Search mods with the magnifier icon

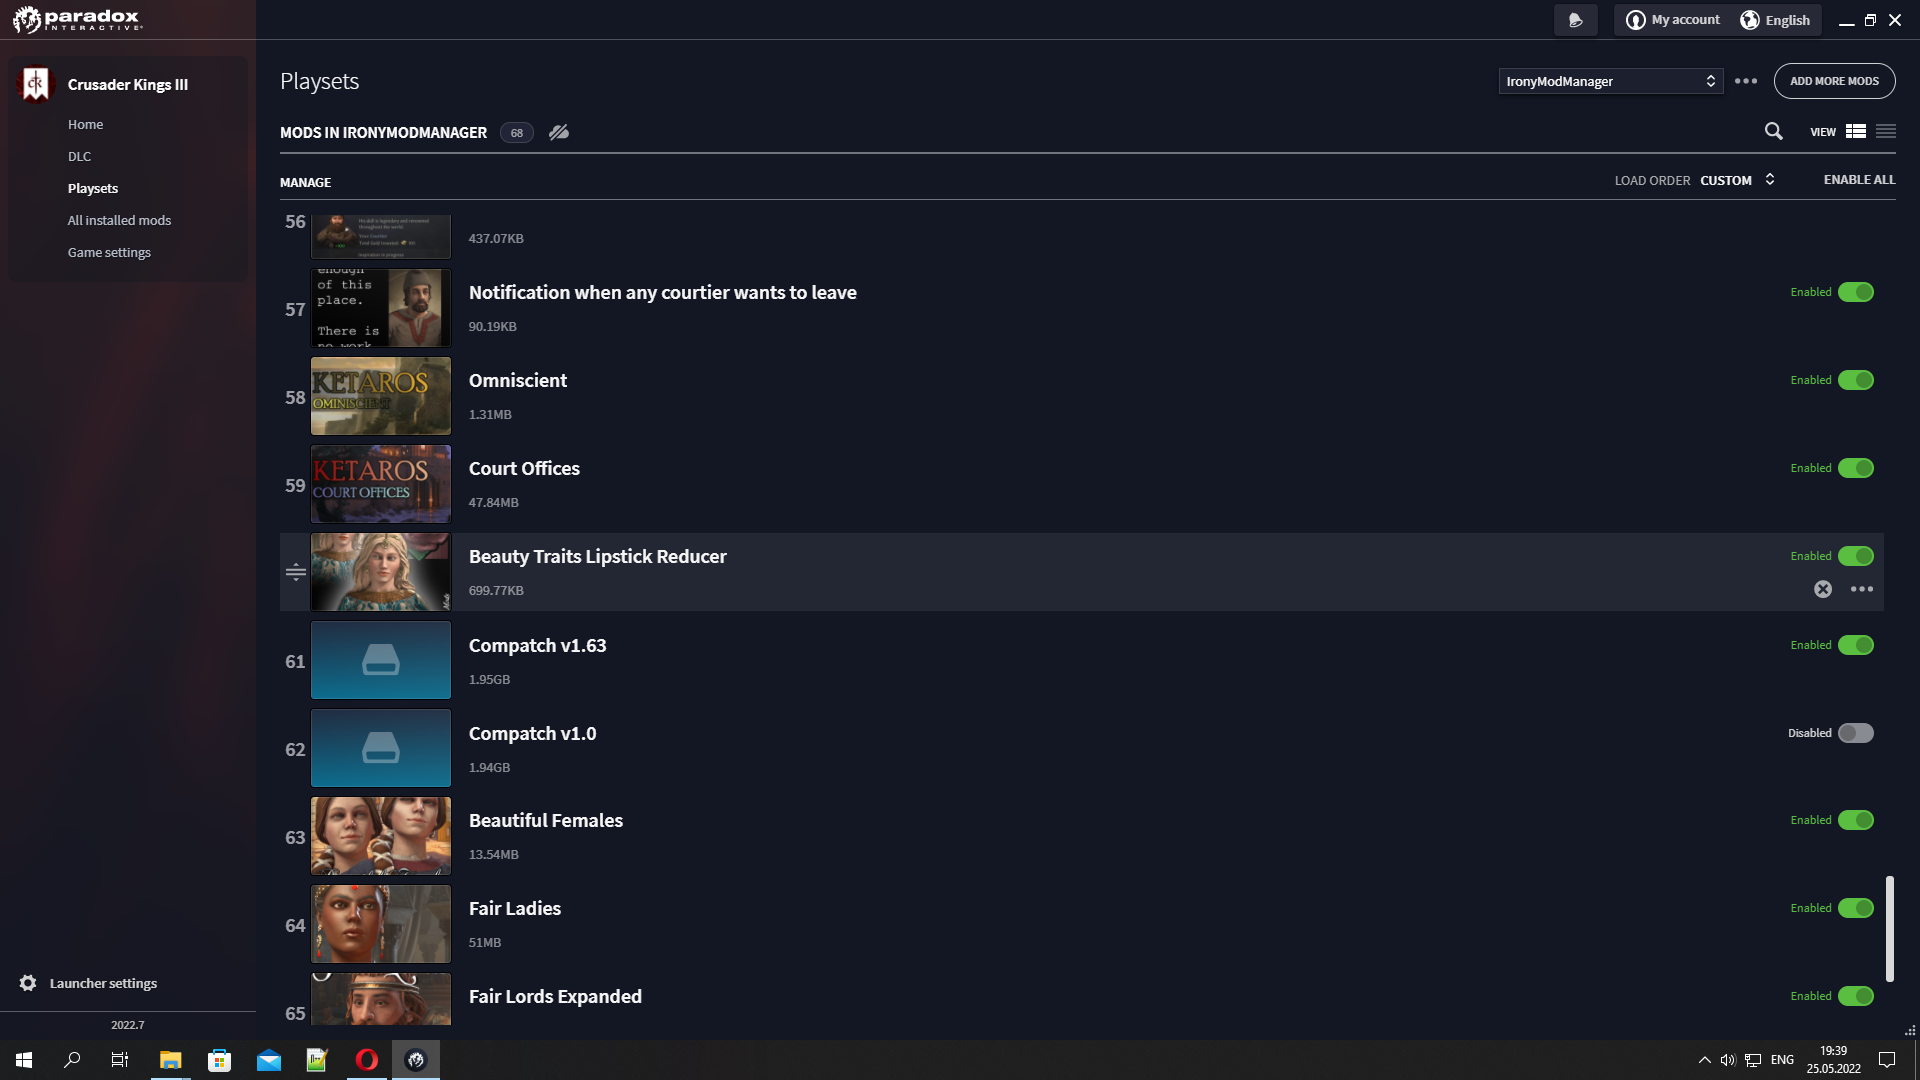1774,131
